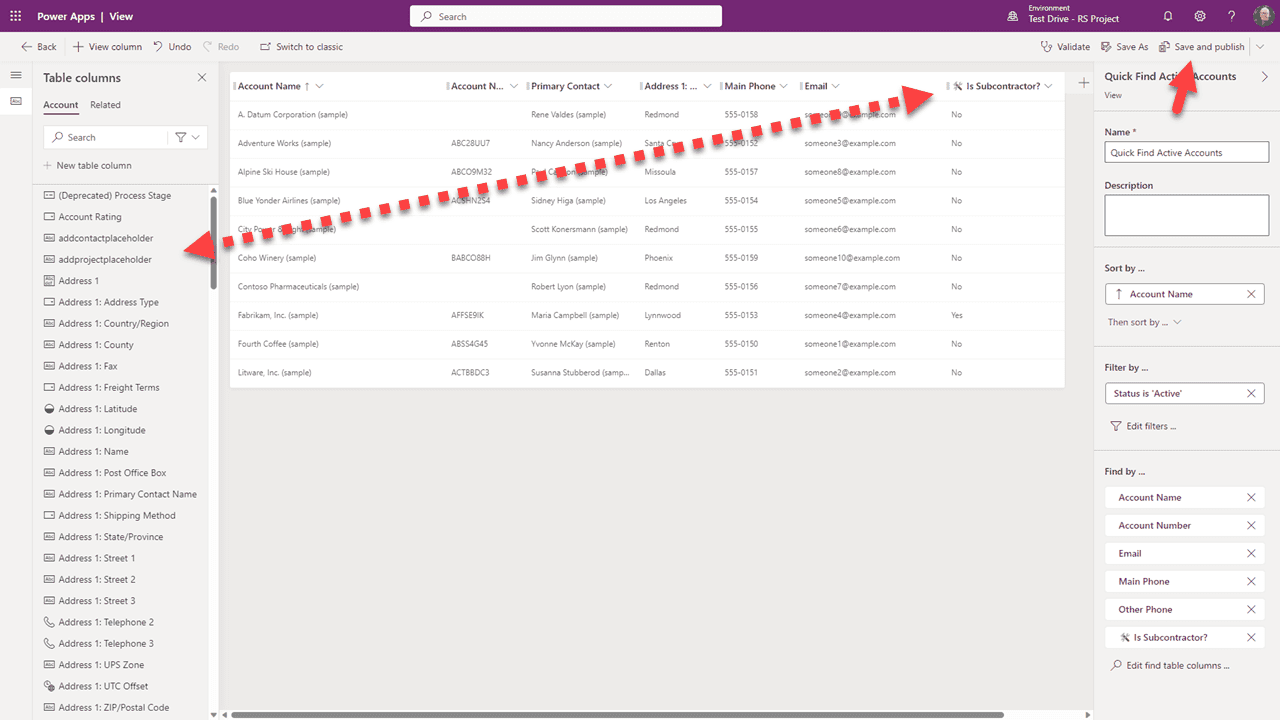Remove the Status is 'Active' filter
The height and width of the screenshot is (720, 1280).
(1250, 393)
